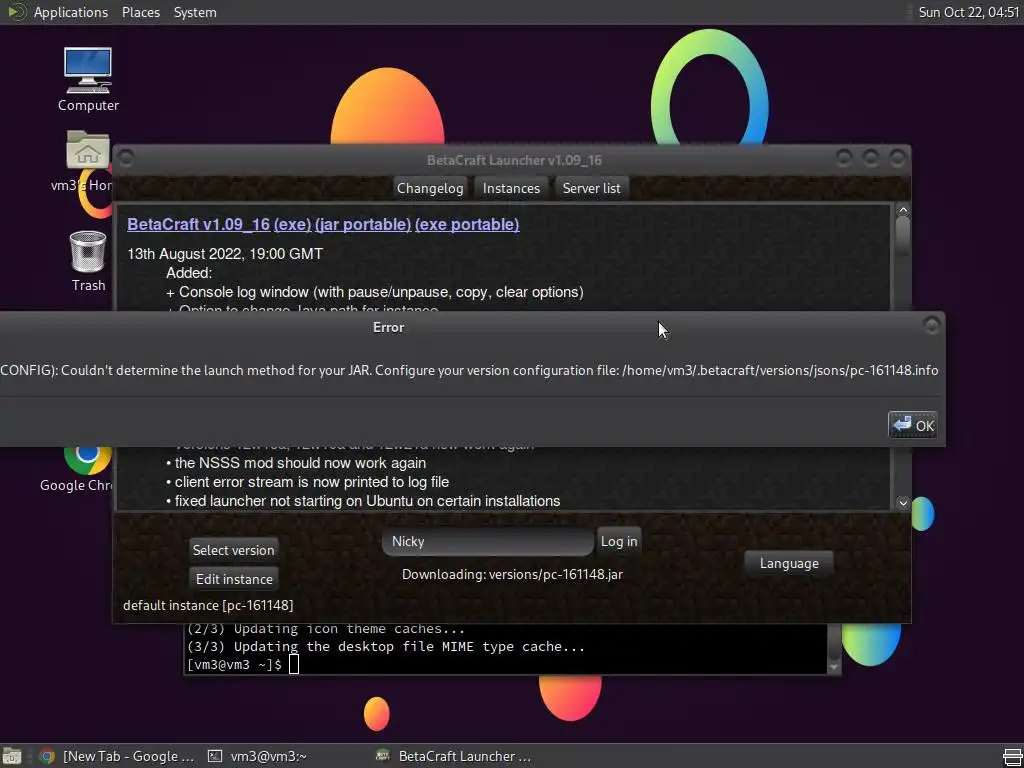Open the System menu
1024x768 pixels.
point(195,12)
